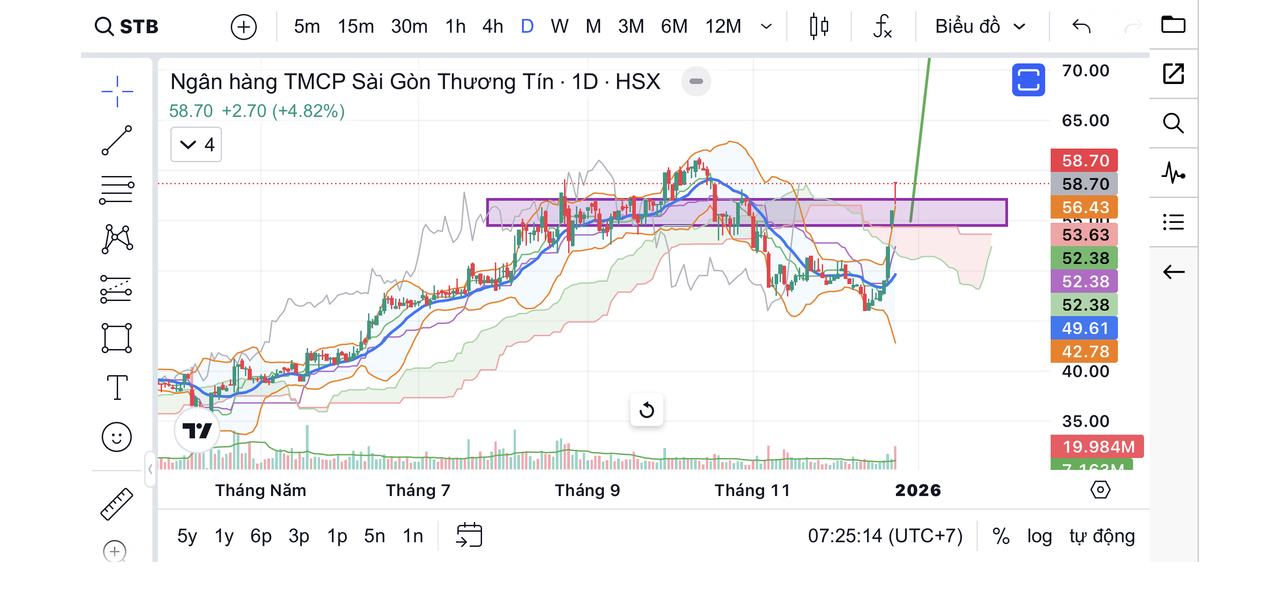Click the red 58.70 price label
The image size is (1280, 591).
[1084, 160]
